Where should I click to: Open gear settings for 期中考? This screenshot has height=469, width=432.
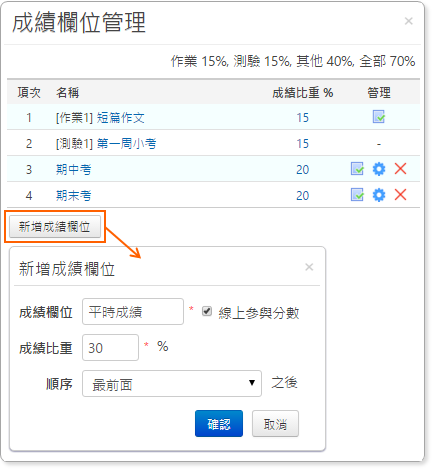click(x=379, y=169)
